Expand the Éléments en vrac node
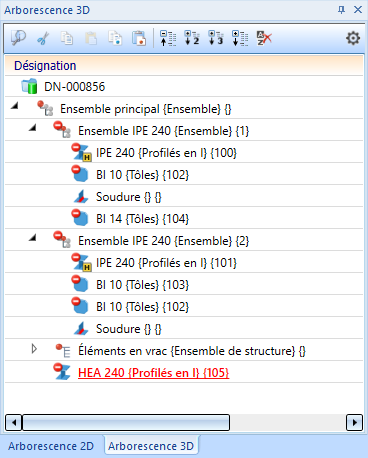 pyautogui.click(x=34, y=349)
